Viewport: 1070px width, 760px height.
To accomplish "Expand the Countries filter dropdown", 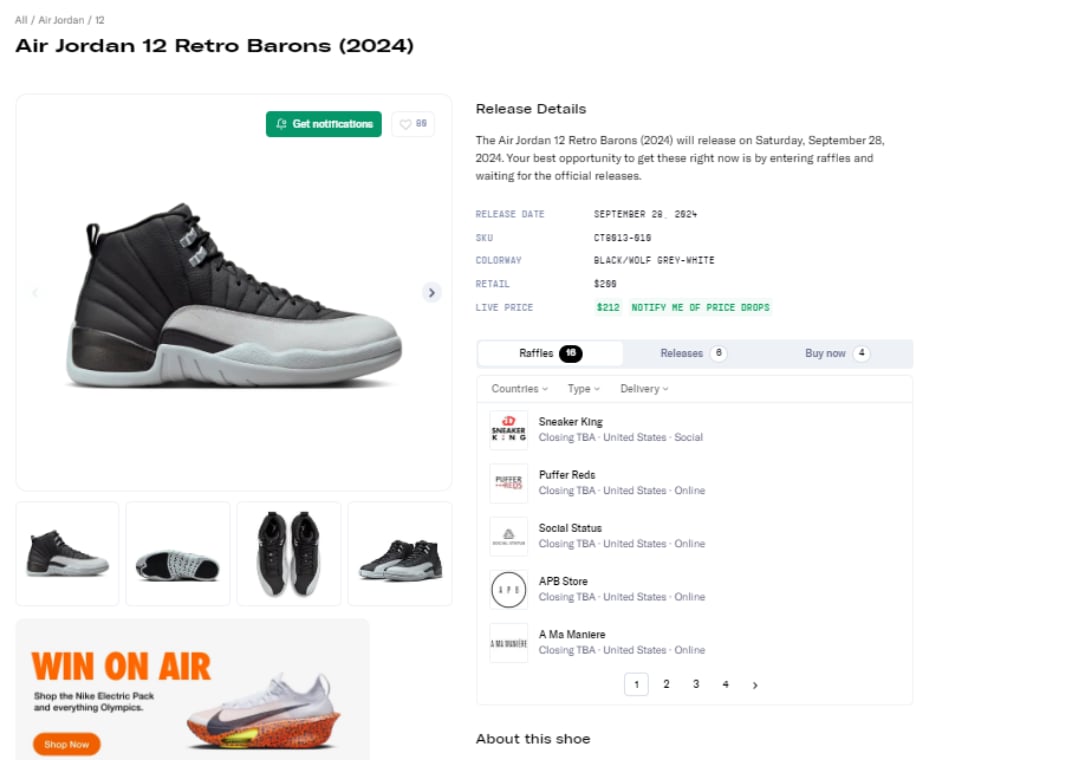I will tap(520, 389).
